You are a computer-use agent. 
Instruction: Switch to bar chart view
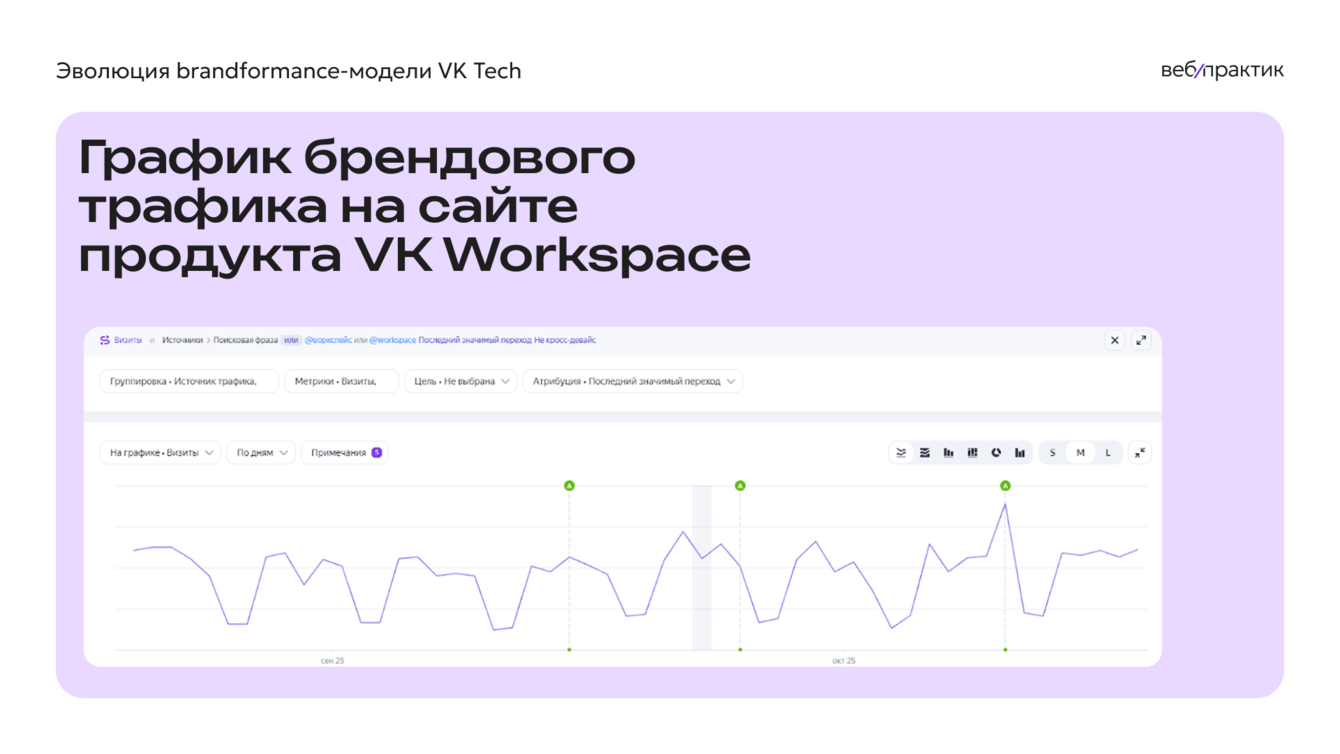(948, 453)
